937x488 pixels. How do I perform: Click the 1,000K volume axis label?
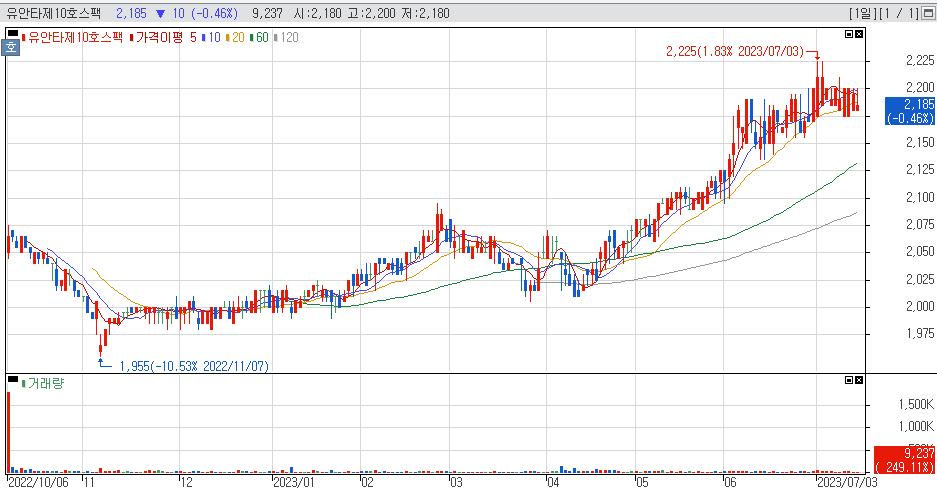tap(916, 426)
